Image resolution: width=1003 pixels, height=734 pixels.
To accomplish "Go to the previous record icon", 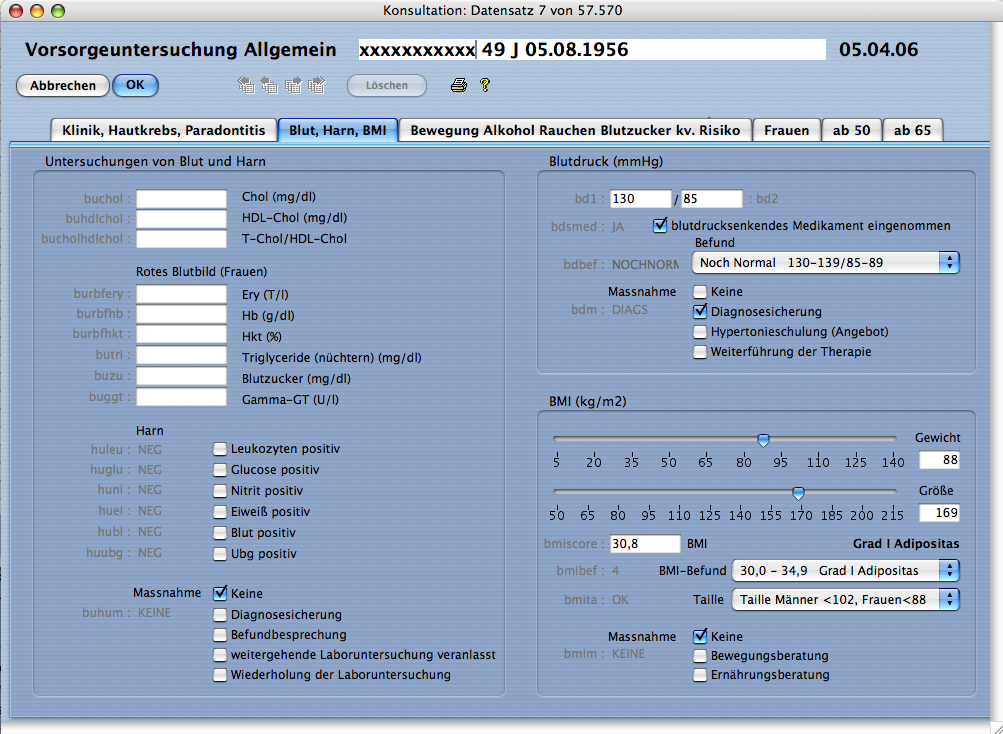I will pos(269,85).
